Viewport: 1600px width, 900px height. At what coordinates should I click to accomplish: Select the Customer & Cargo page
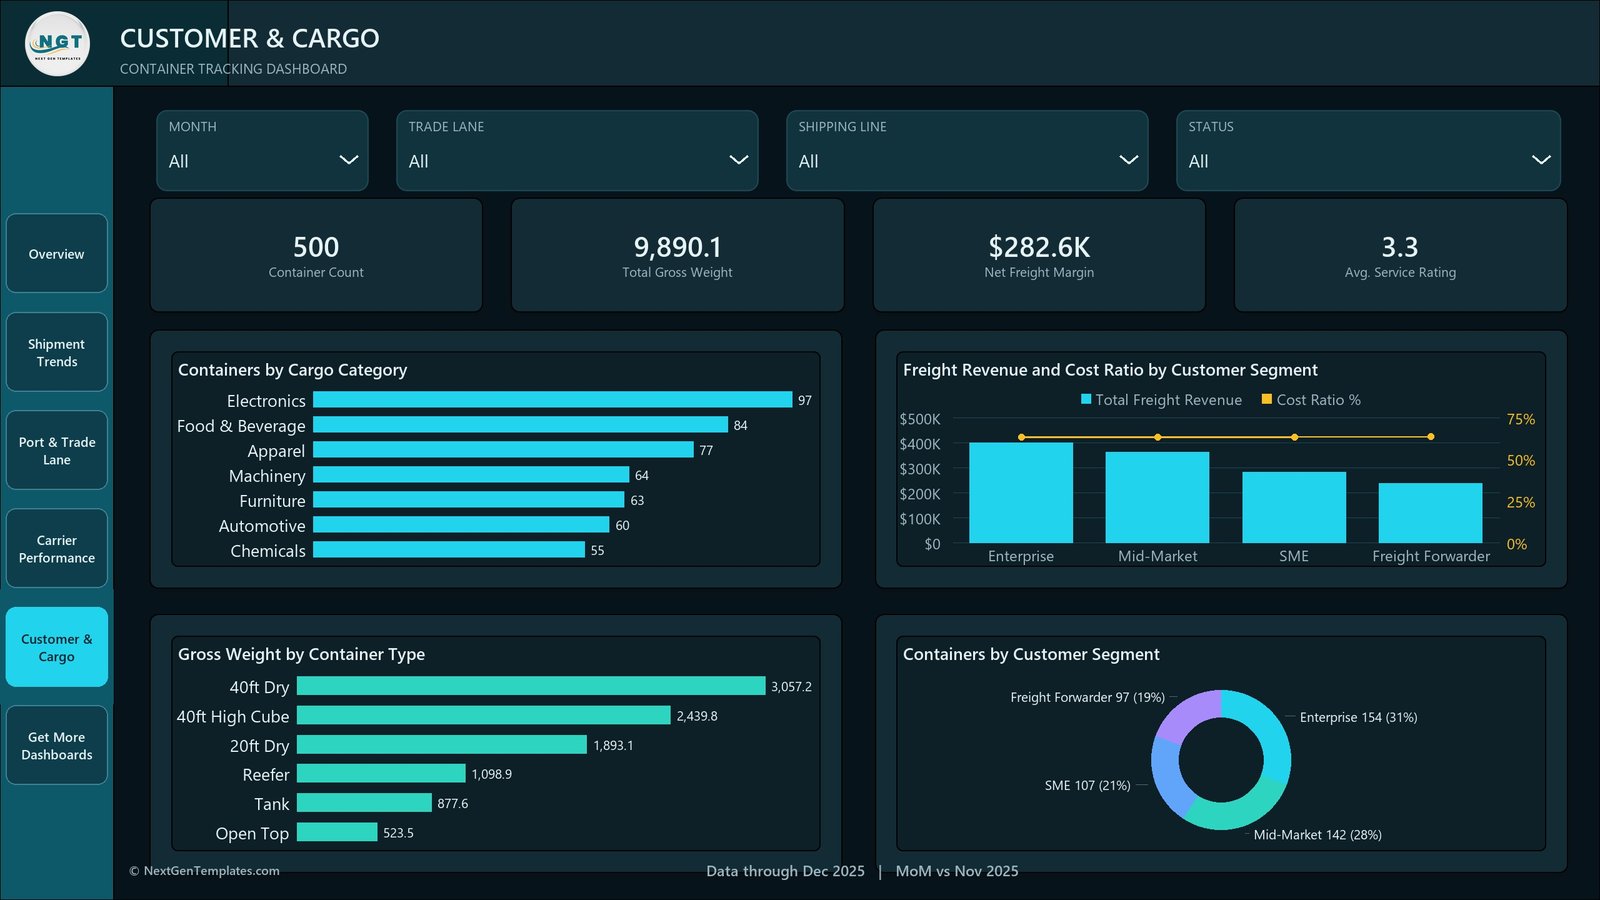57,647
